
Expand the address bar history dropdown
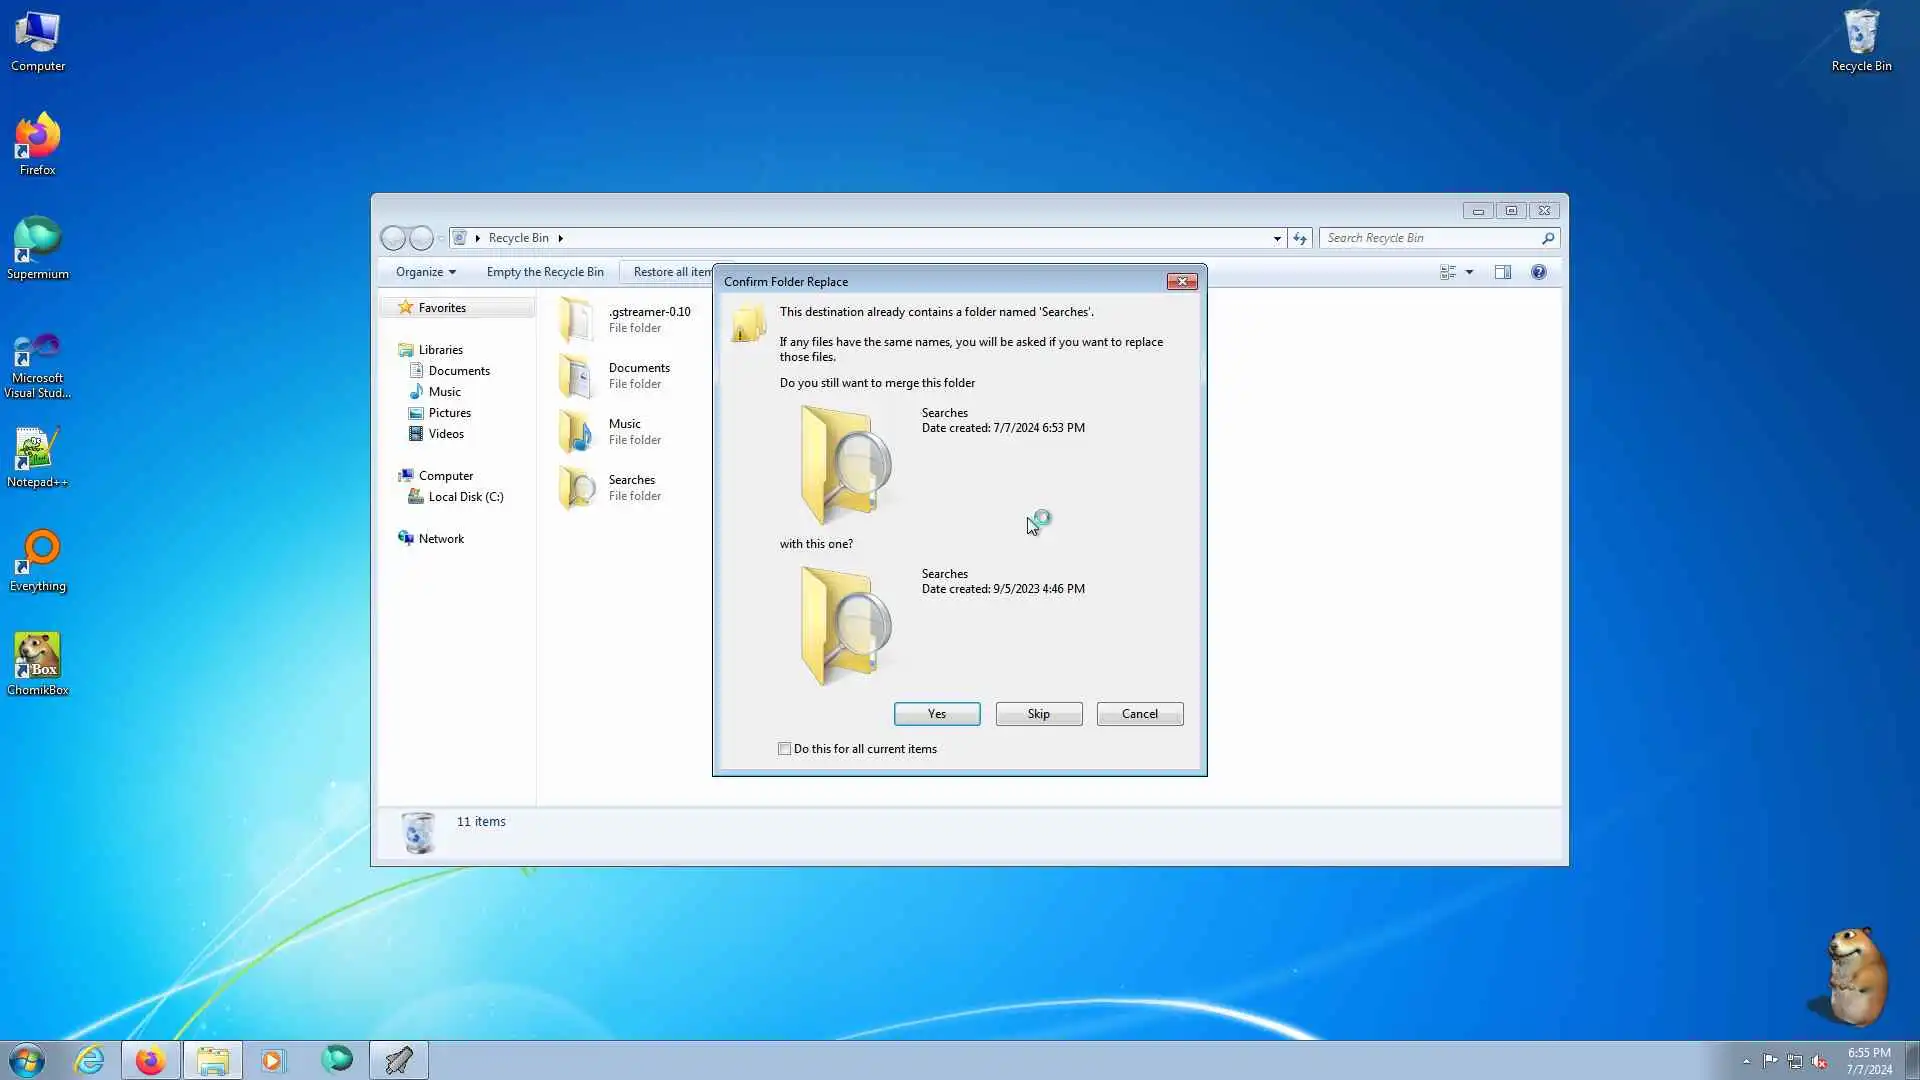click(x=1277, y=238)
